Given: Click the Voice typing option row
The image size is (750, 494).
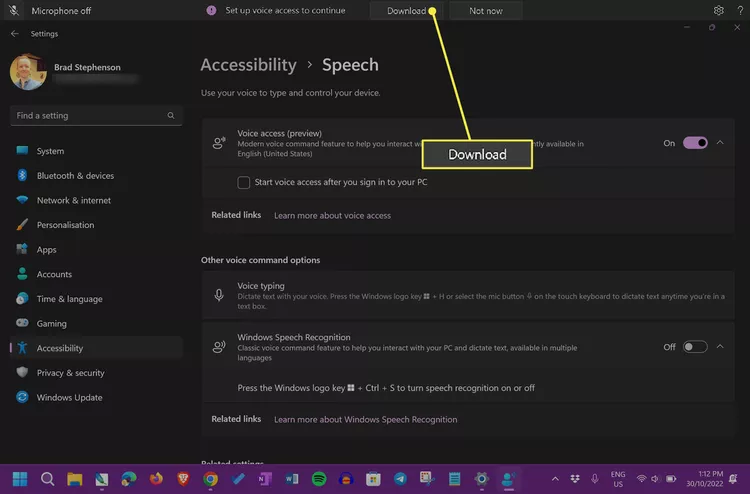Looking at the screenshot, I should (468, 295).
